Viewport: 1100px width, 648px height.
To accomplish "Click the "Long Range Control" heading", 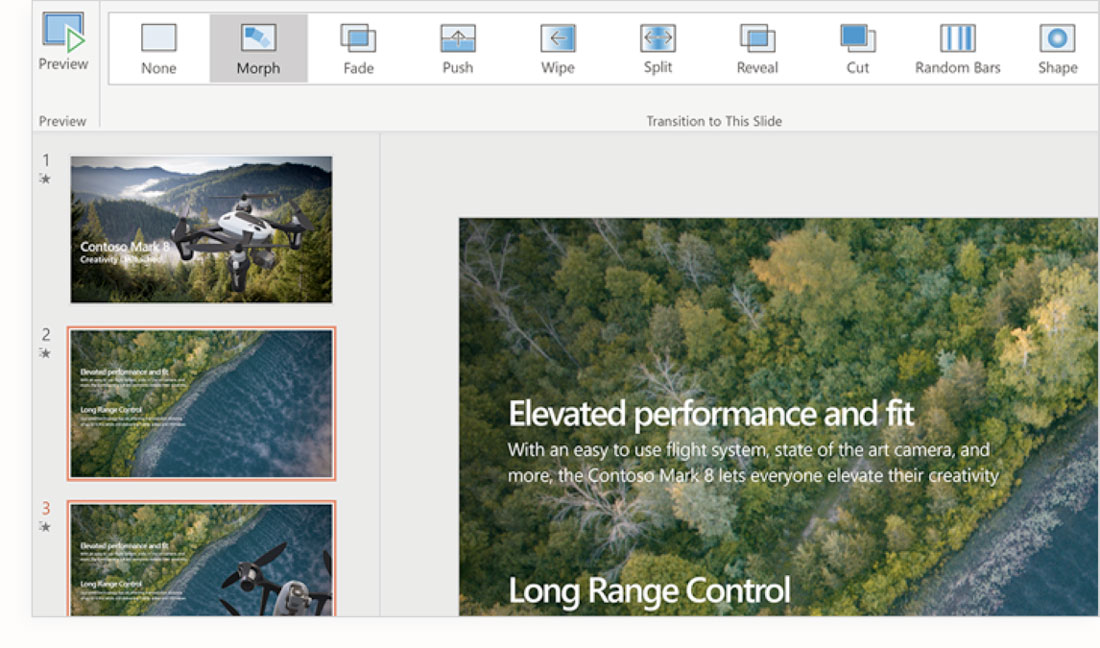I will pyautogui.click(x=650, y=591).
